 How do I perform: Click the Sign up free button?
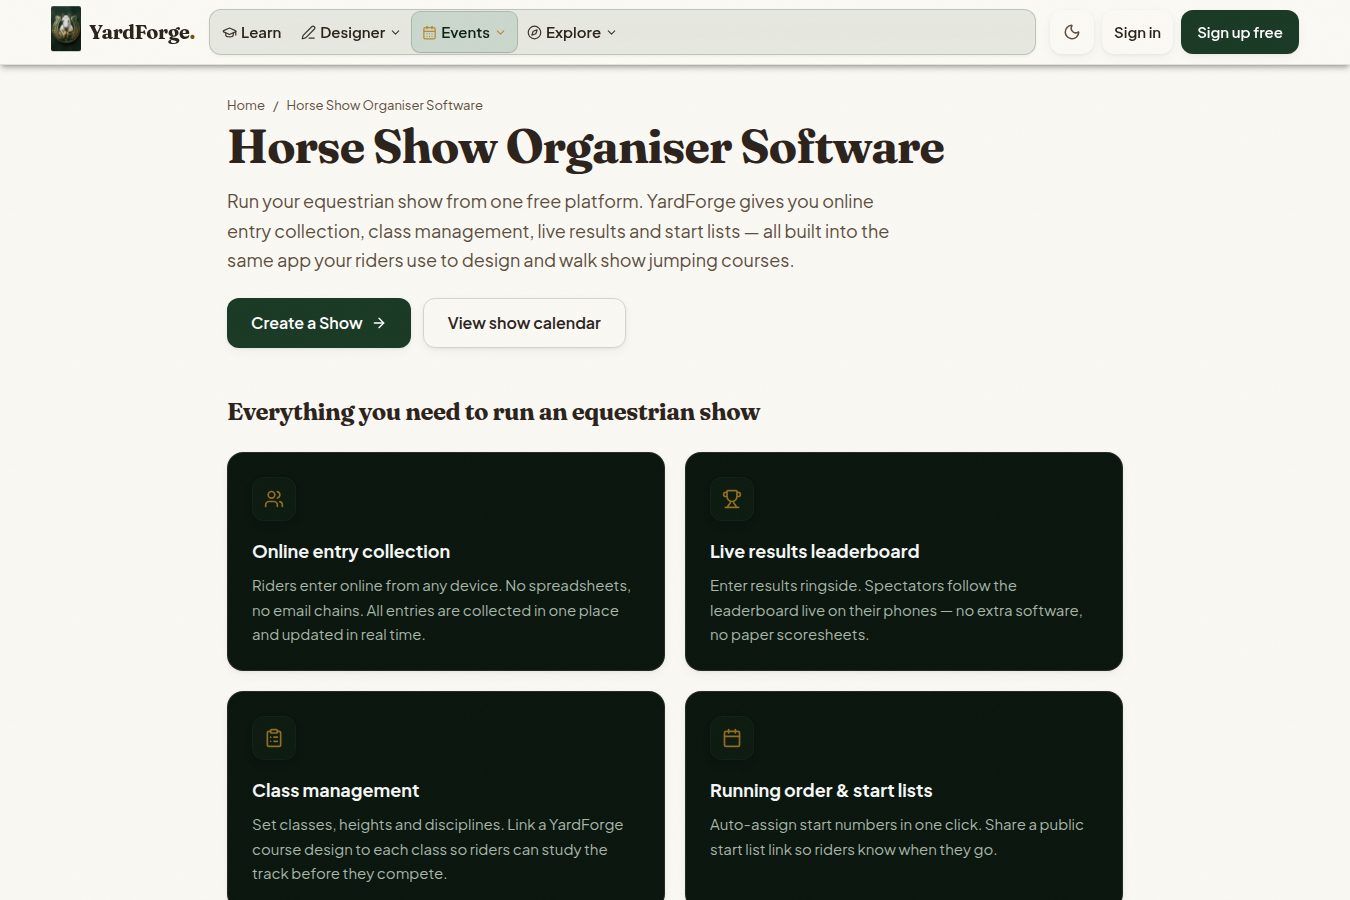pyautogui.click(x=1240, y=32)
